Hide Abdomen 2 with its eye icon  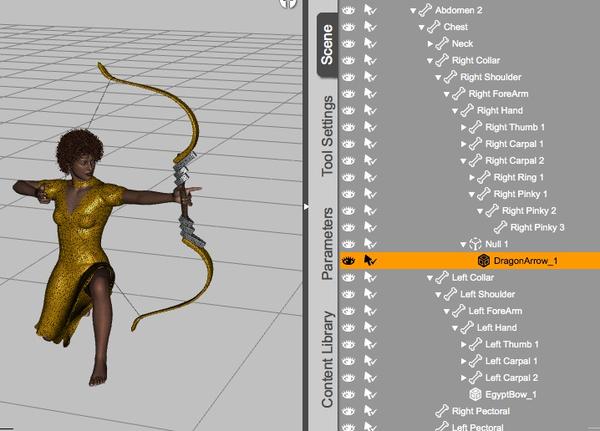point(348,10)
